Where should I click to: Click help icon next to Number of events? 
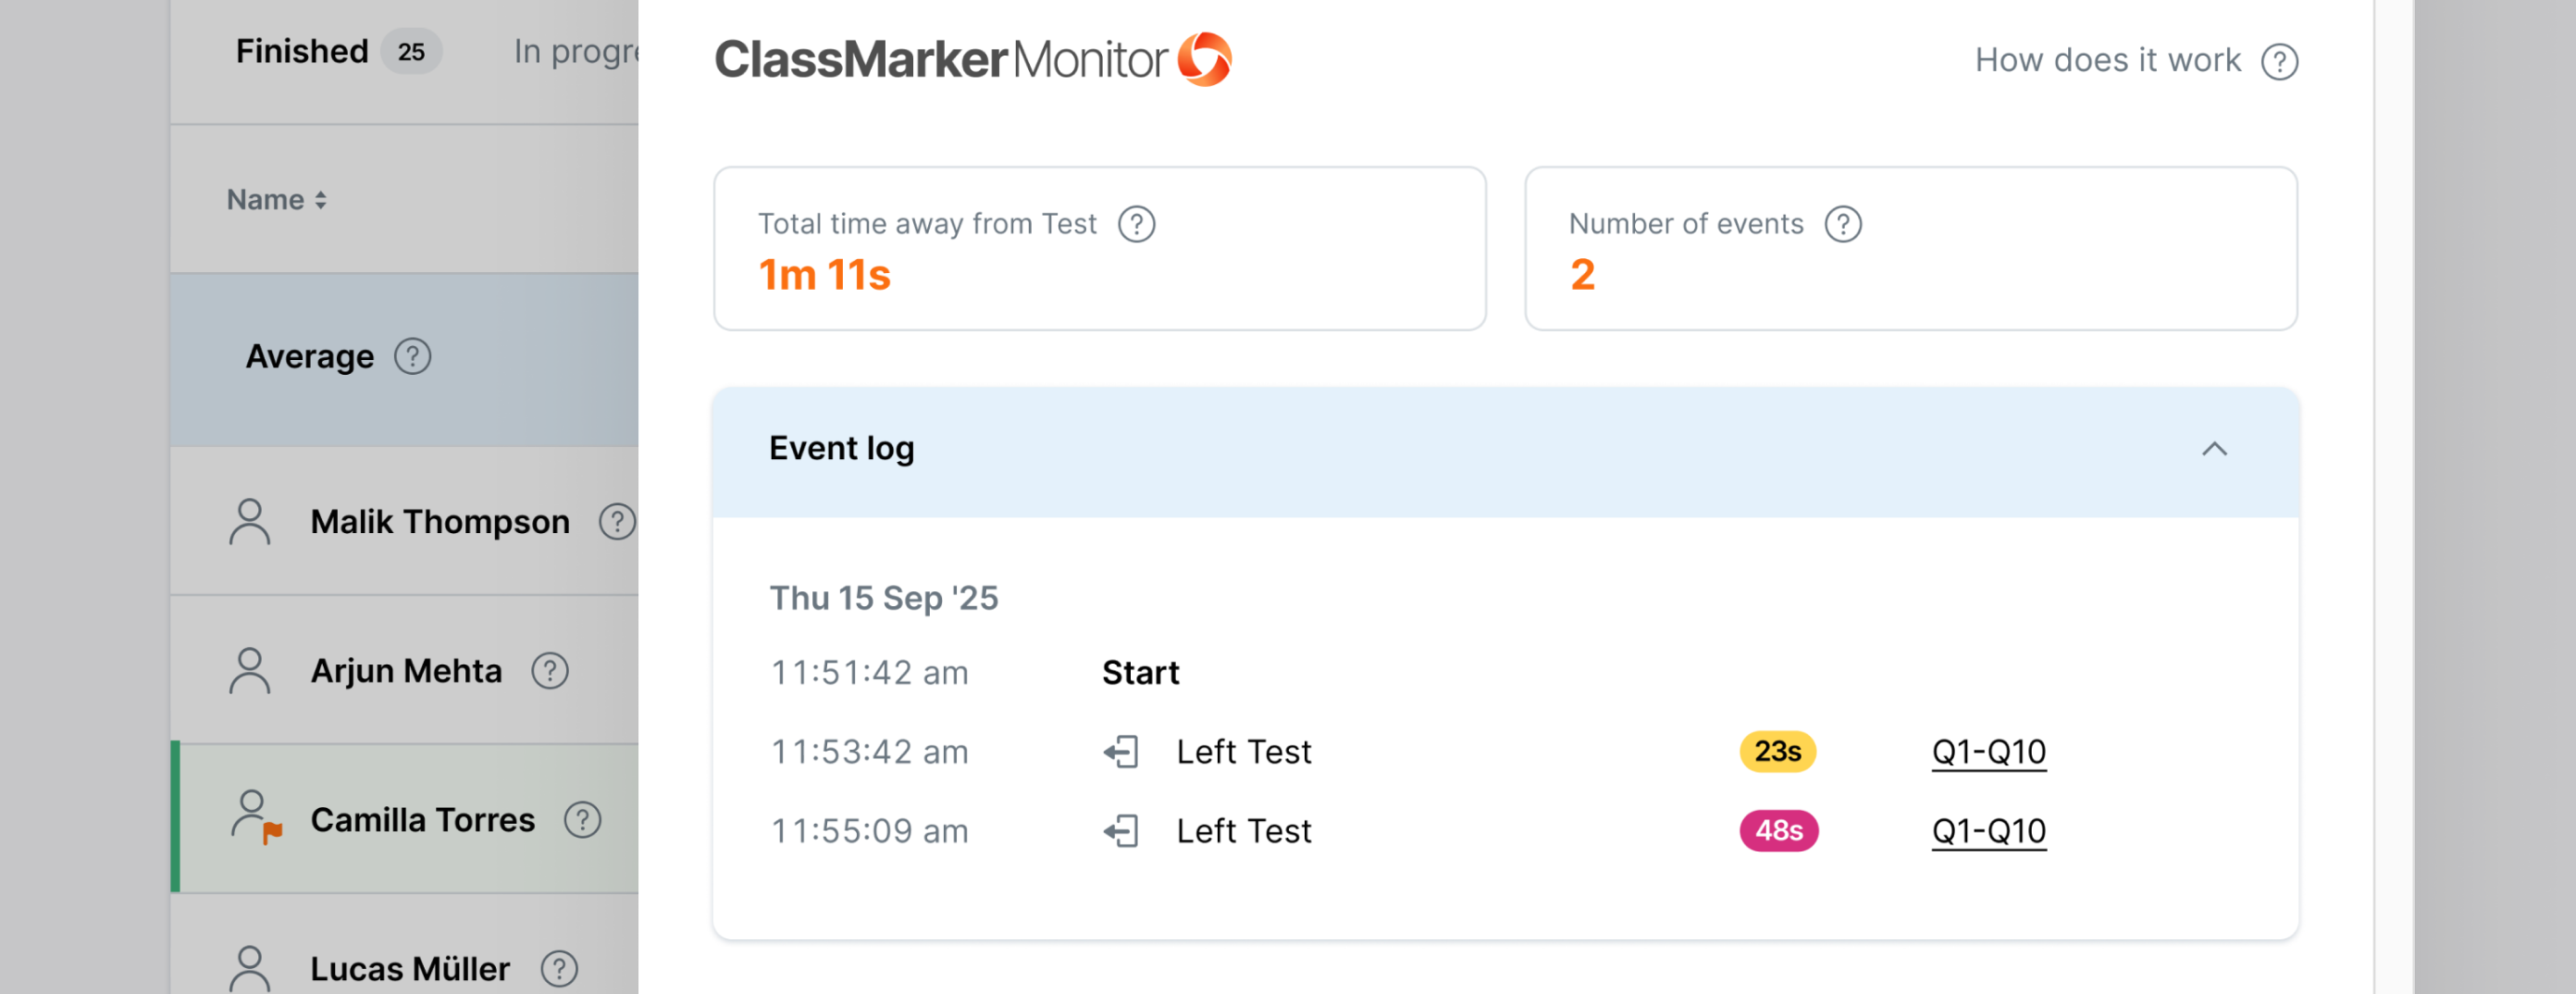pos(1842,224)
